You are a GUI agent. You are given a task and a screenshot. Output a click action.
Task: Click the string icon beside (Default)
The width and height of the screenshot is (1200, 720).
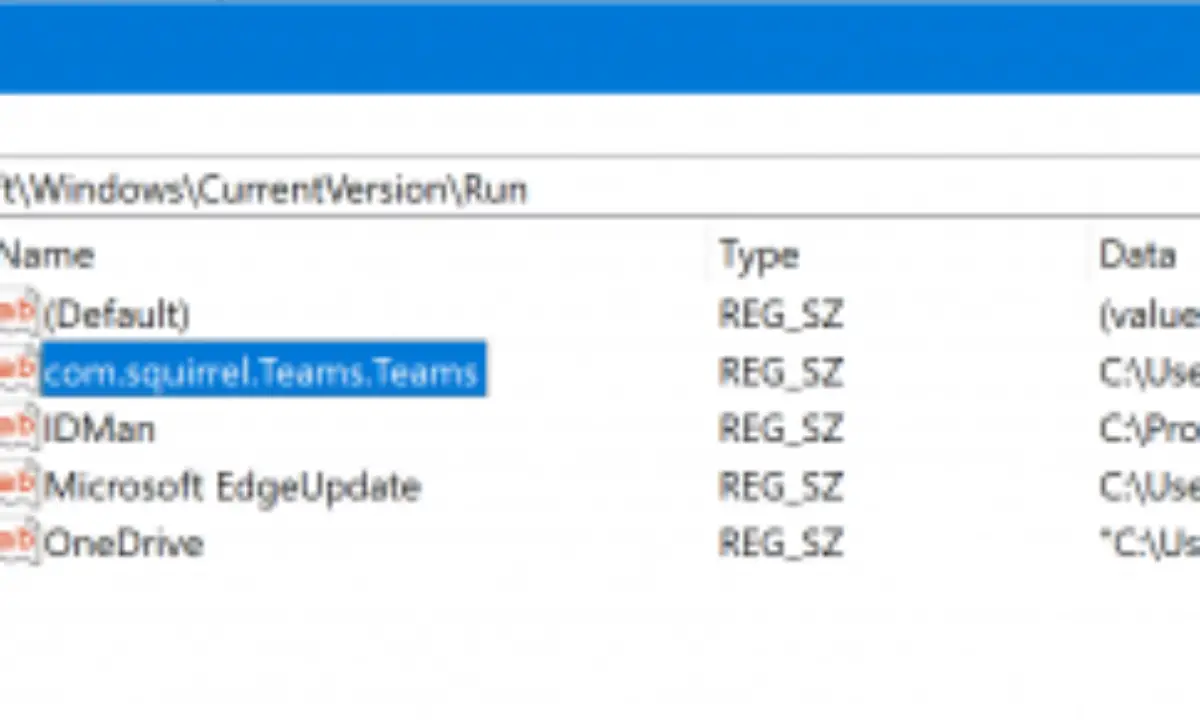(18, 315)
